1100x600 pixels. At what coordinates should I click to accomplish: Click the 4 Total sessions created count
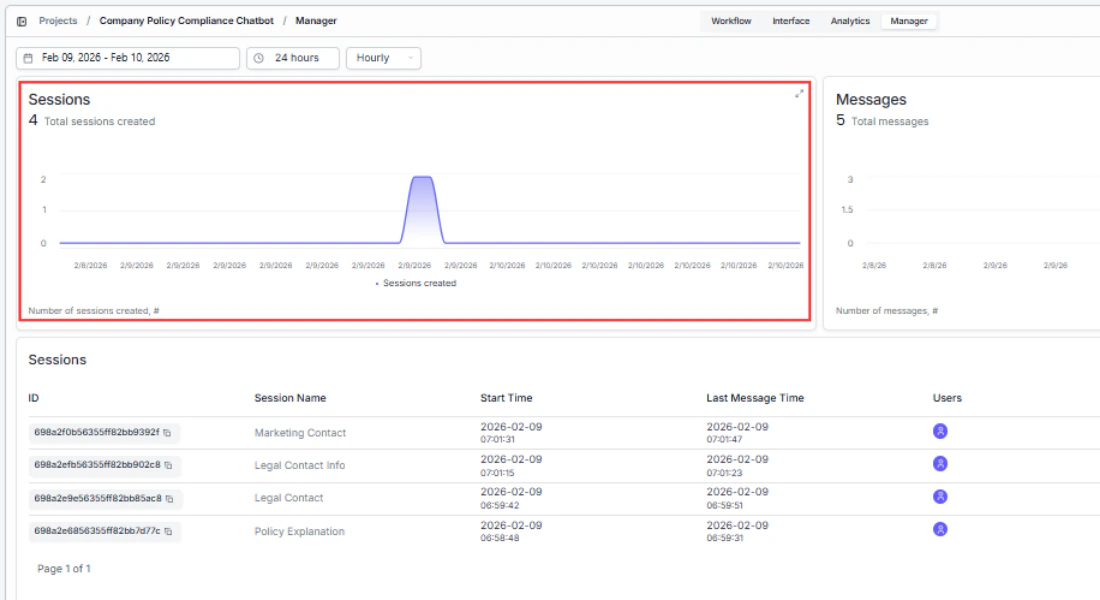click(92, 121)
